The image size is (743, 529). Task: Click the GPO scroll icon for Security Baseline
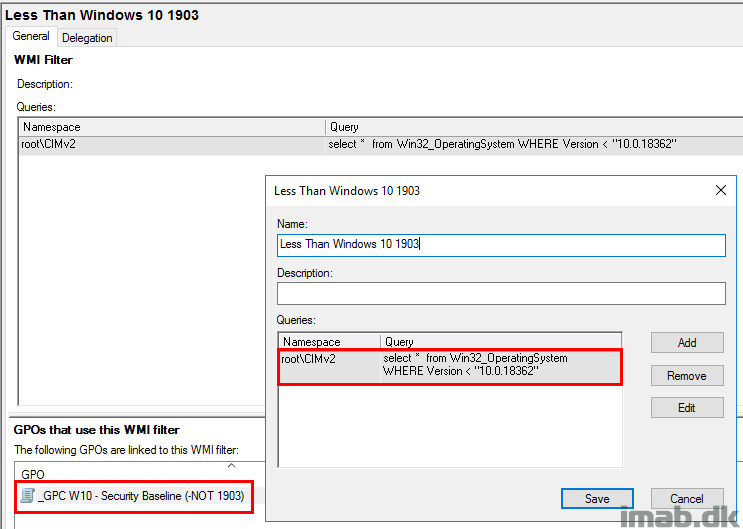(27, 496)
